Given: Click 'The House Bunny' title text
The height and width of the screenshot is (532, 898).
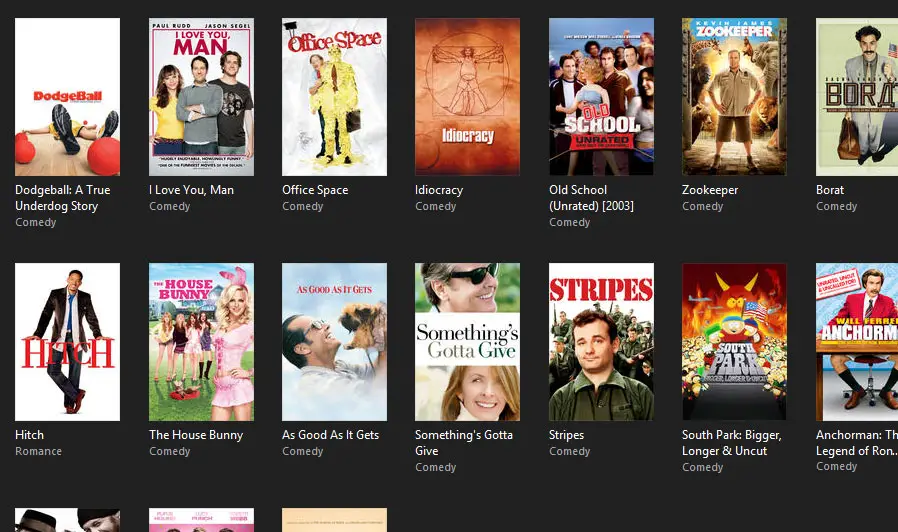Looking at the screenshot, I should coord(196,435).
